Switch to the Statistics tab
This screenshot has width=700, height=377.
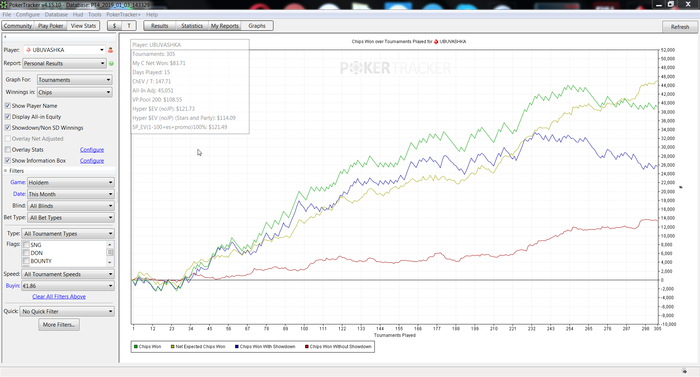(192, 26)
